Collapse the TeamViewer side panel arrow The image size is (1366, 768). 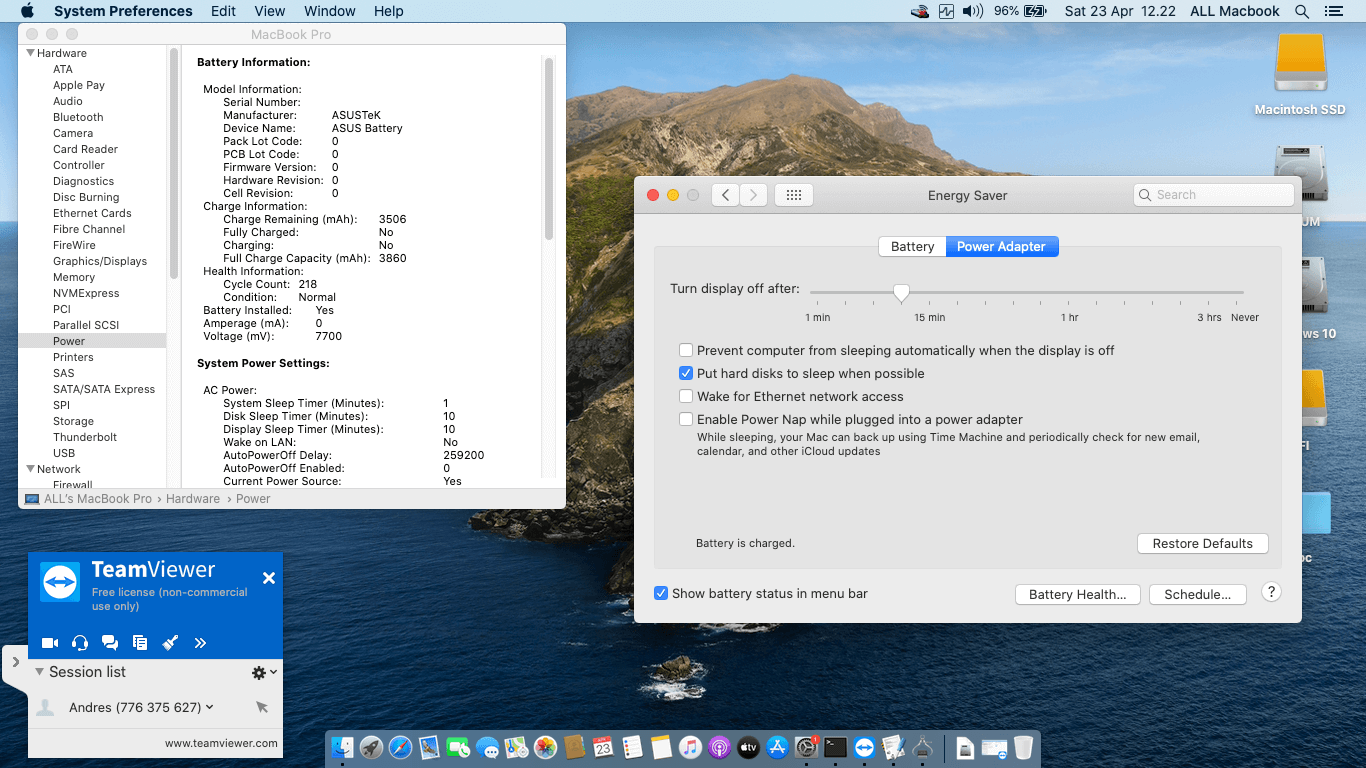point(15,662)
